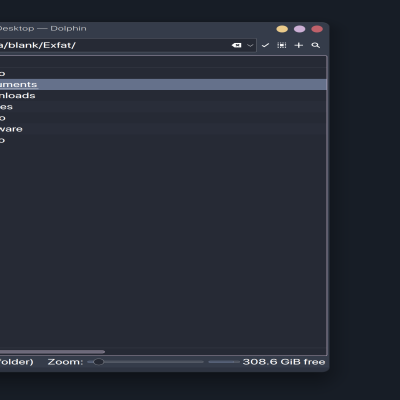Select the folder row ending in "nloads"

(163, 96)
